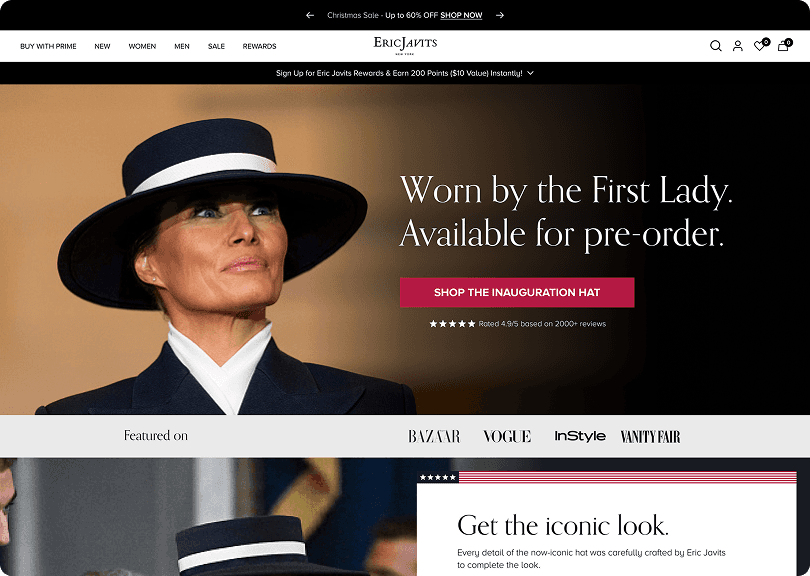Viewport: 810px width, 576px height.
Task: Open the Rewards navigation link
Action: pyautogui.click(x=259, y=46)
